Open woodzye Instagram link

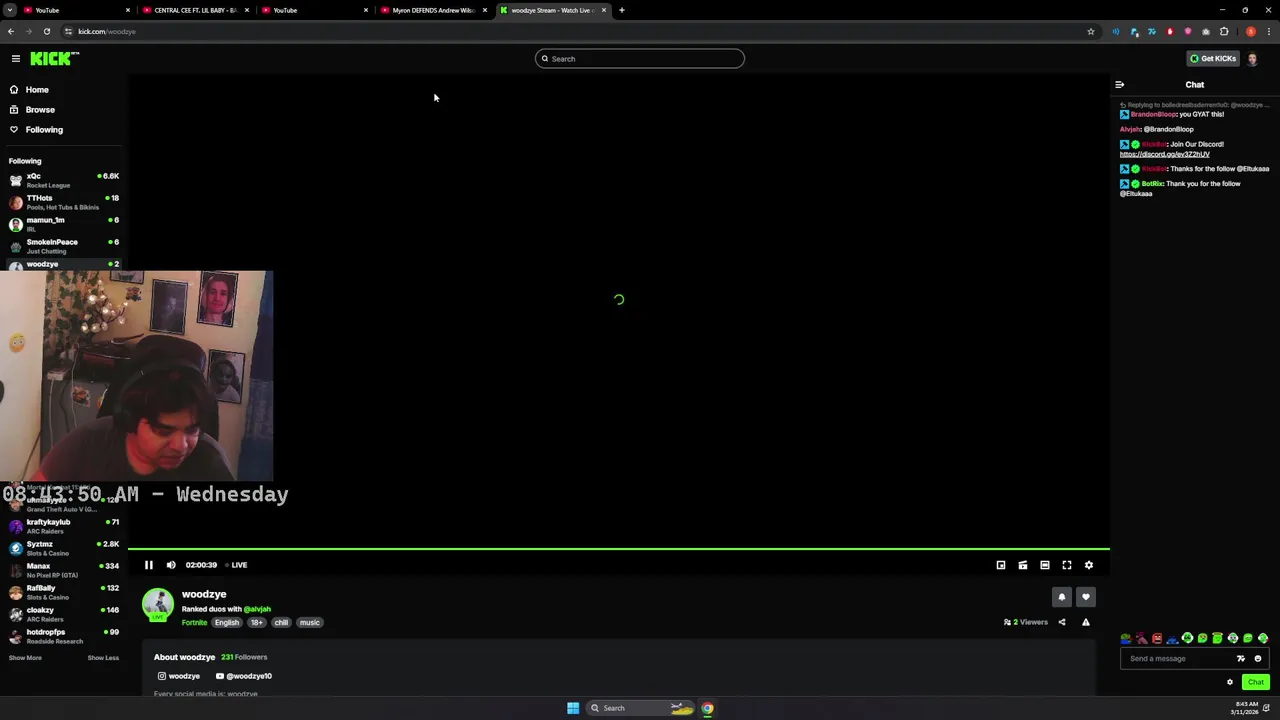pos(179,676)
